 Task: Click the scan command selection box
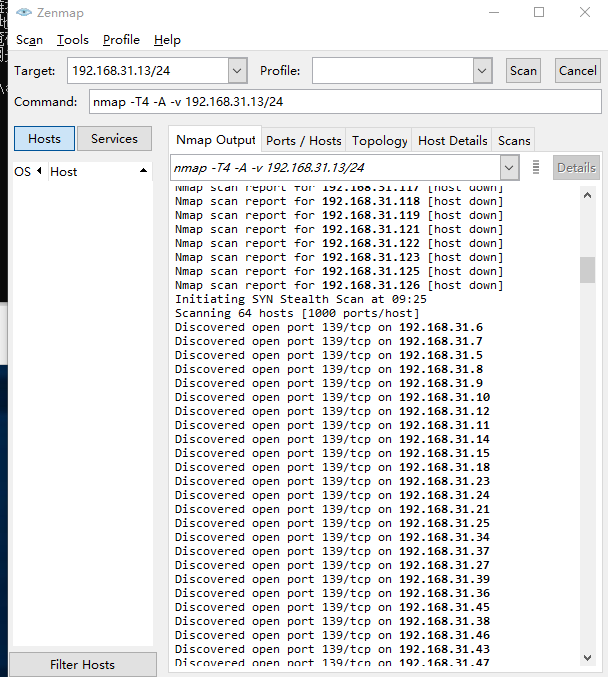(x=336, y=167)
